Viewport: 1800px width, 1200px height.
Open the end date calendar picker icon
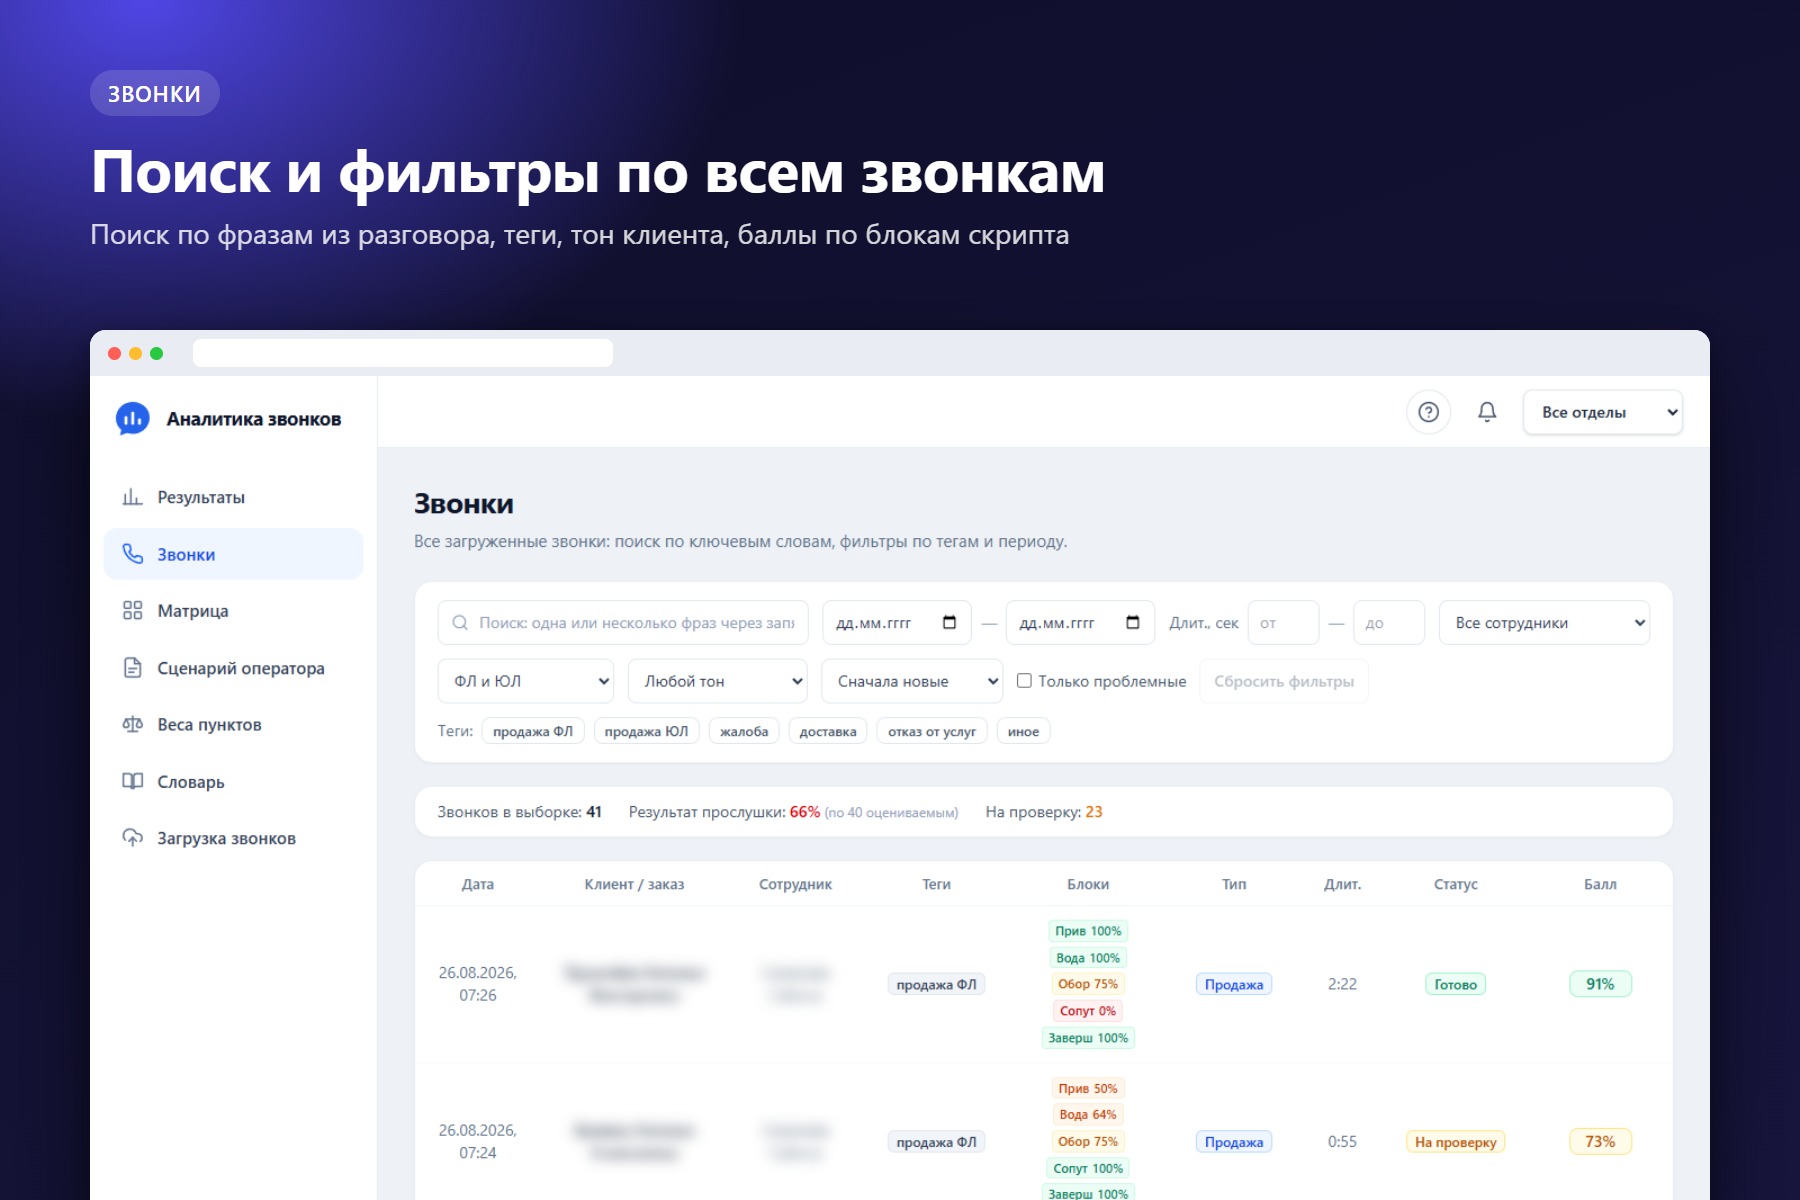click(1133, 622)
